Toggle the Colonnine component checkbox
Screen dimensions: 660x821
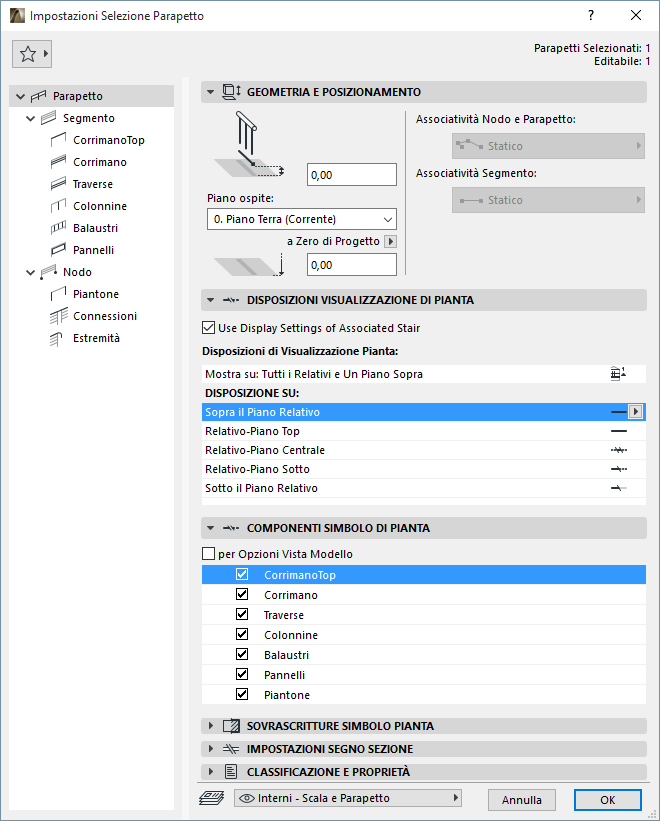pyautogui.click(x=242, y=634)
